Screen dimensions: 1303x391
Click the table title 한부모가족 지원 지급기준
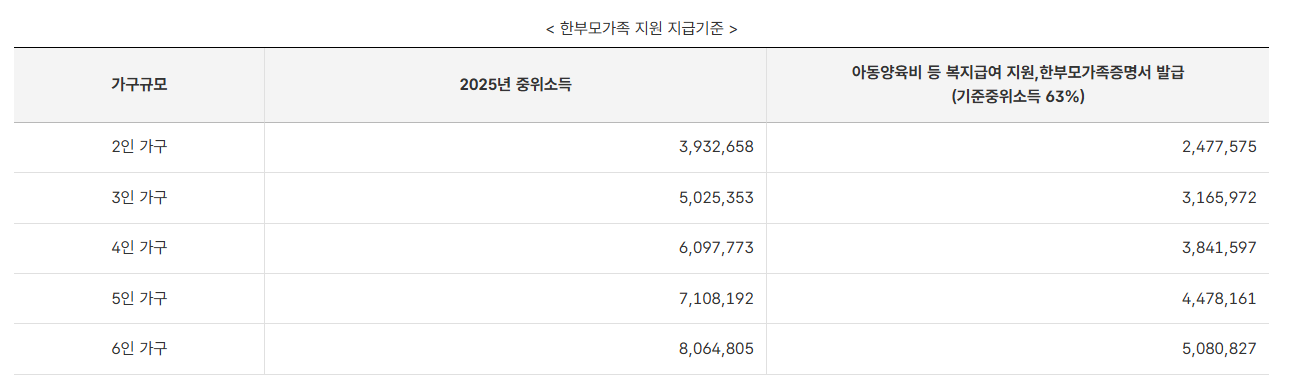point(642,29)
